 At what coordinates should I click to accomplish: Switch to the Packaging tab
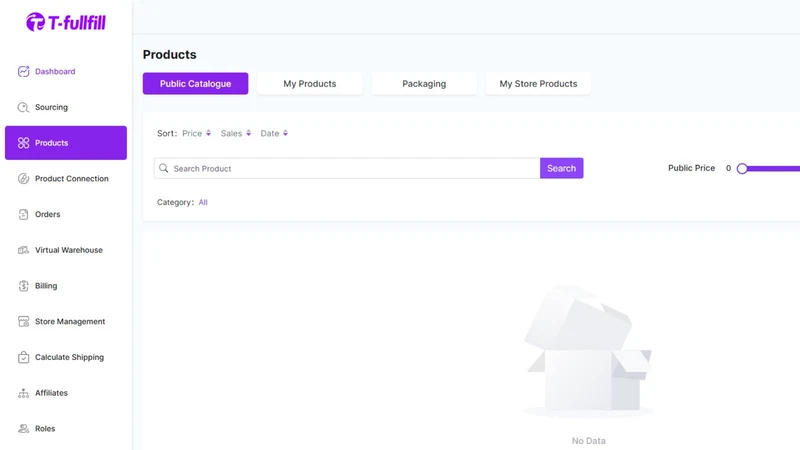click(x=424, y=84)
